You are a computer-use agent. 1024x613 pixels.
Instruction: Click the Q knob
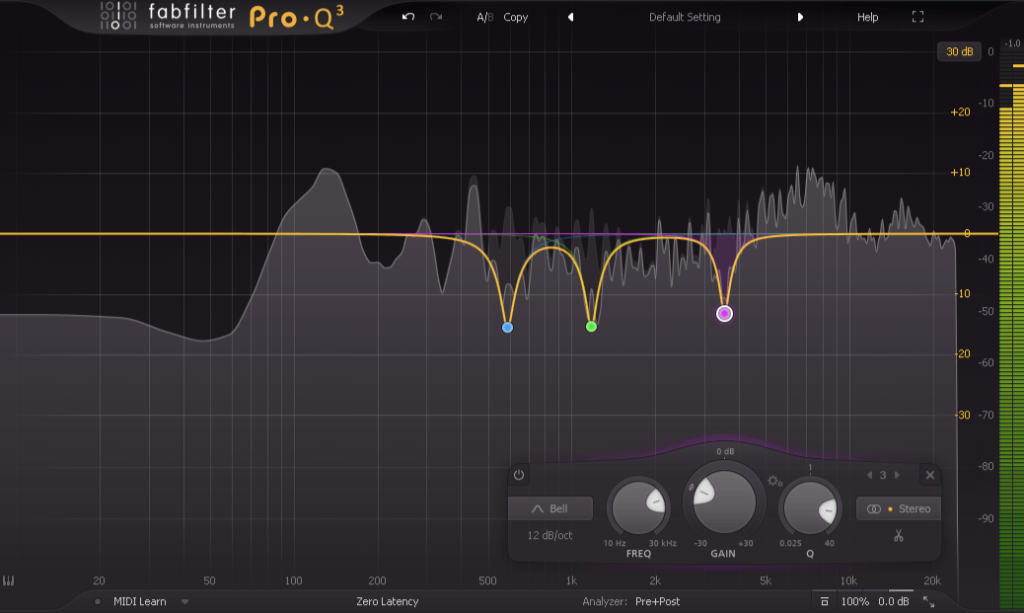810,507
